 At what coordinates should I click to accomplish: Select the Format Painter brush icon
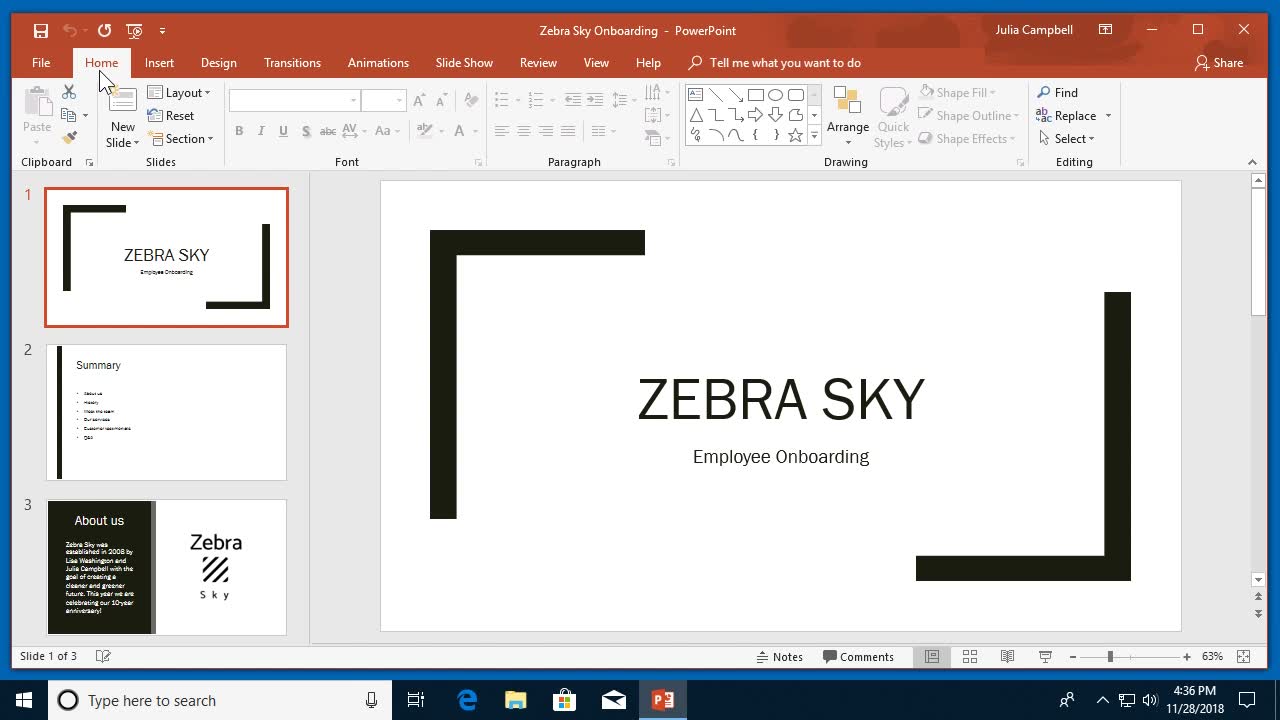click(x=69, y=138)
